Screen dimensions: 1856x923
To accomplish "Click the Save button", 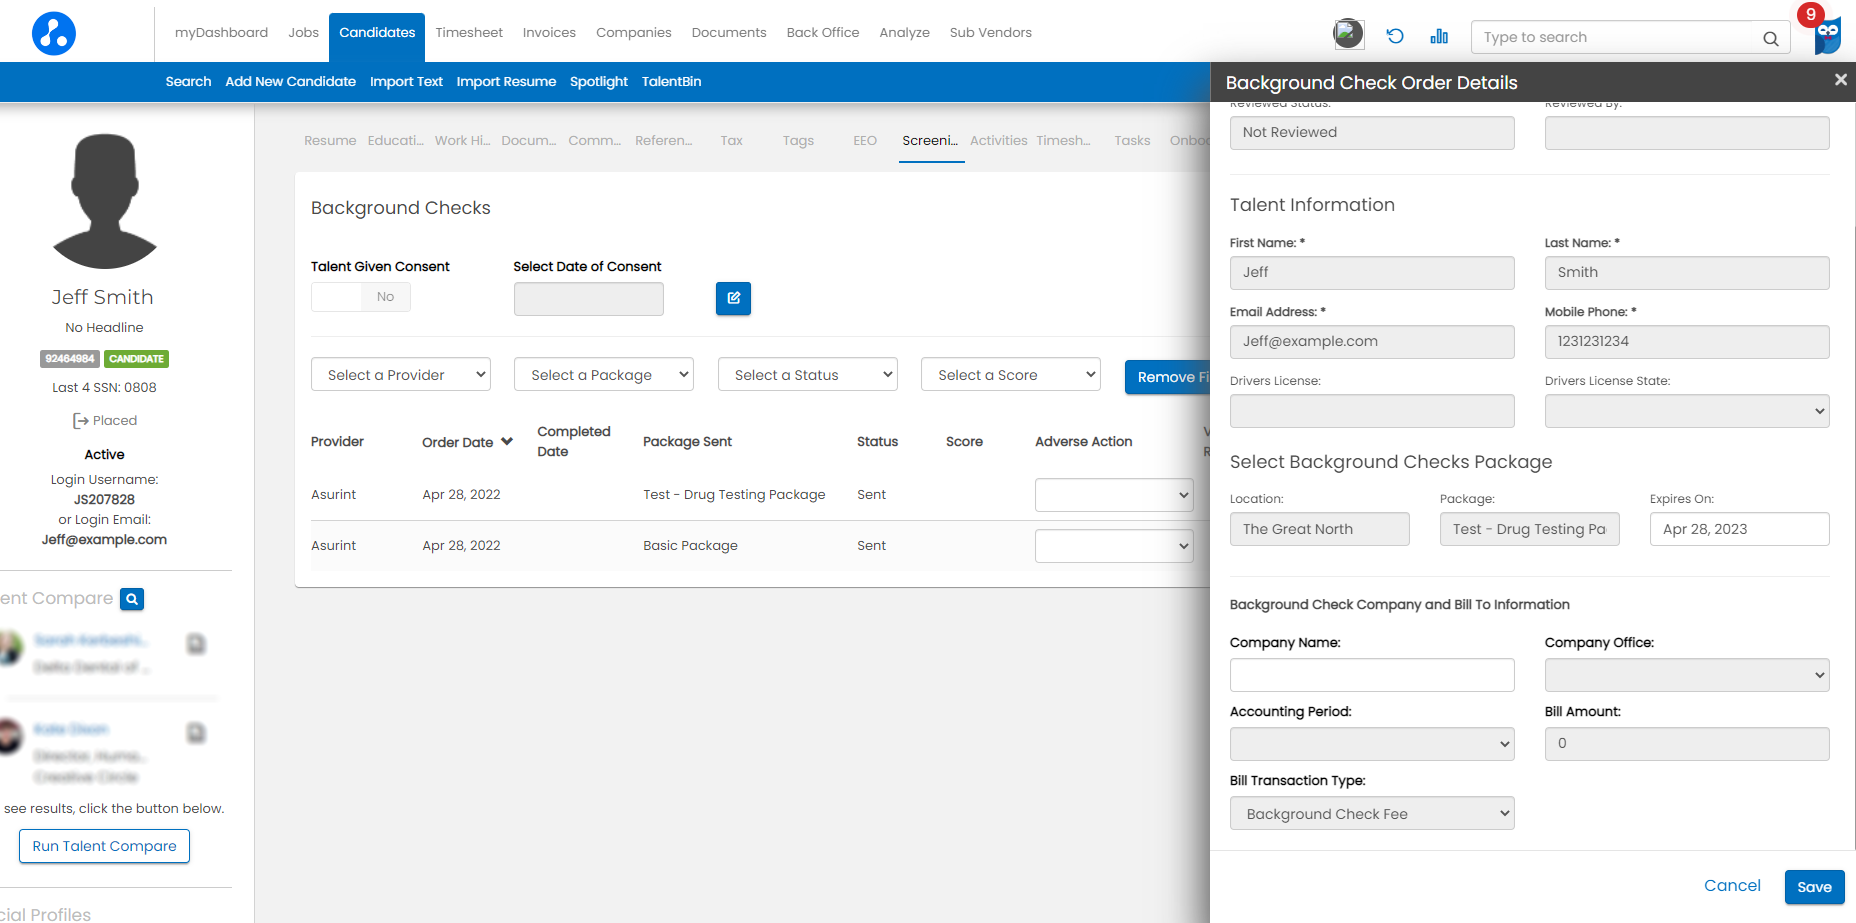I will tap(1814, 887).
